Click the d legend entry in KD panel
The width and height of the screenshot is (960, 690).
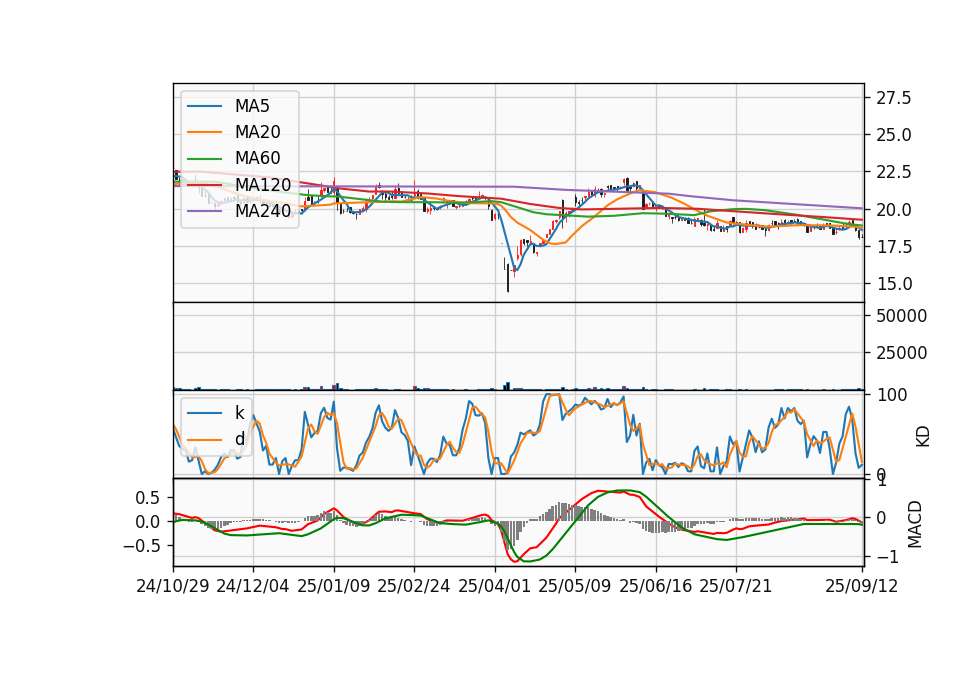click(239, 439)
